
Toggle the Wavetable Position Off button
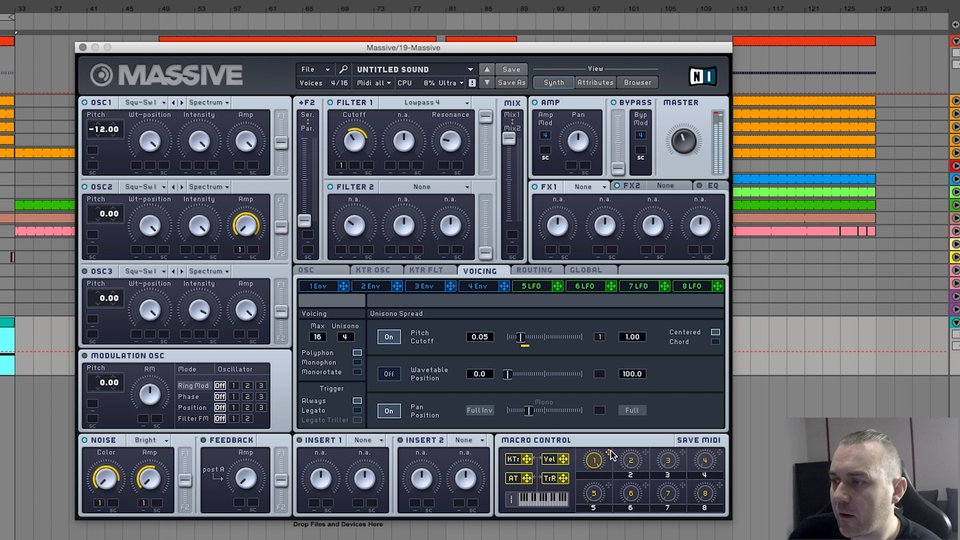tap(389, 373)
